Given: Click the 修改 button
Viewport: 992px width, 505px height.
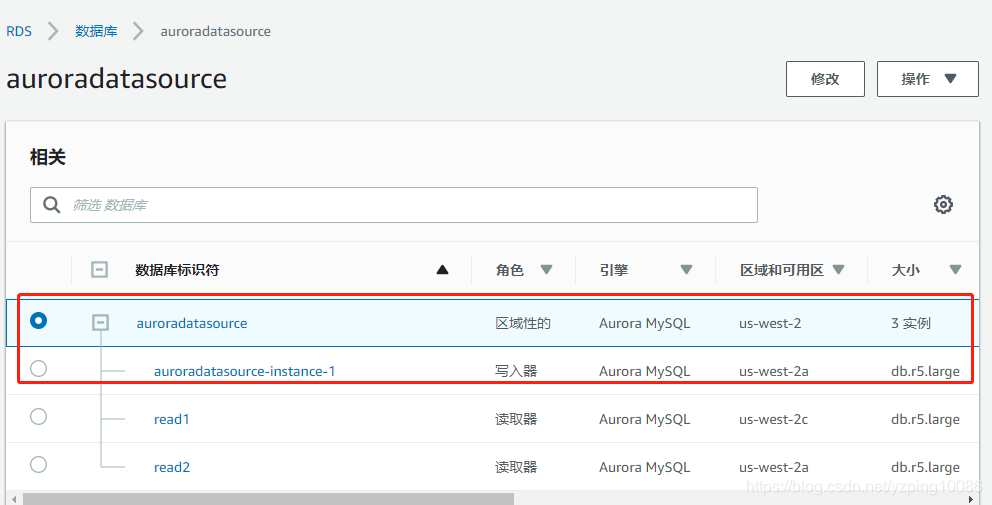Looking at the screenshot, I should (x=825, y=79).
